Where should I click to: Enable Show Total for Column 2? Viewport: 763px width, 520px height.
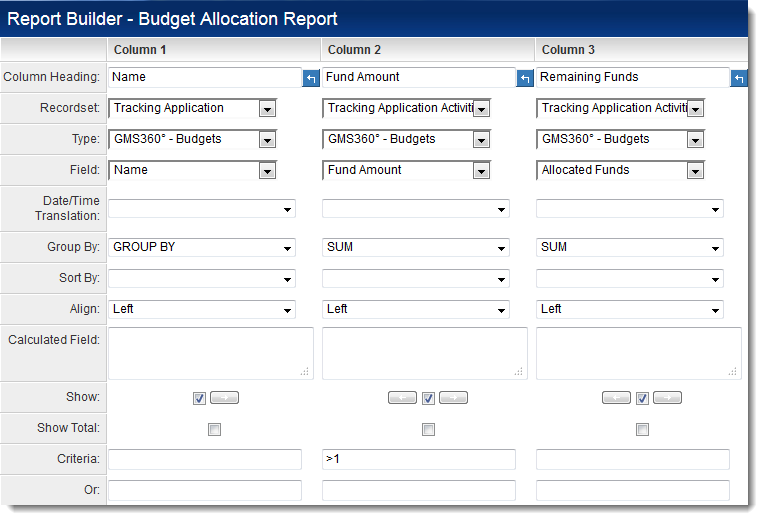(428, 430)
